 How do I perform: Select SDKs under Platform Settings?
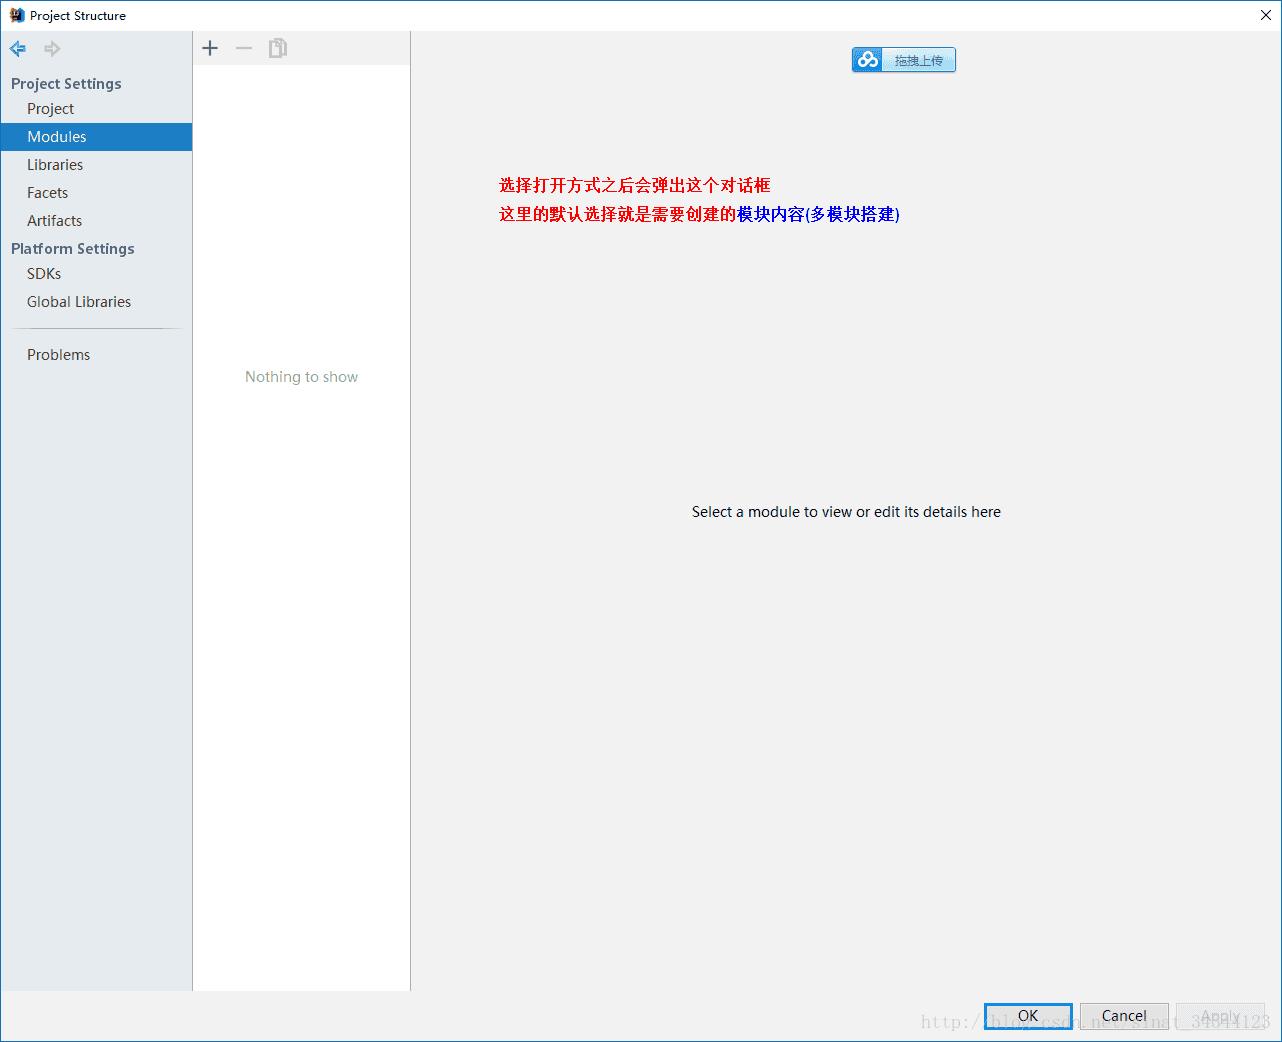click(44, 274)
